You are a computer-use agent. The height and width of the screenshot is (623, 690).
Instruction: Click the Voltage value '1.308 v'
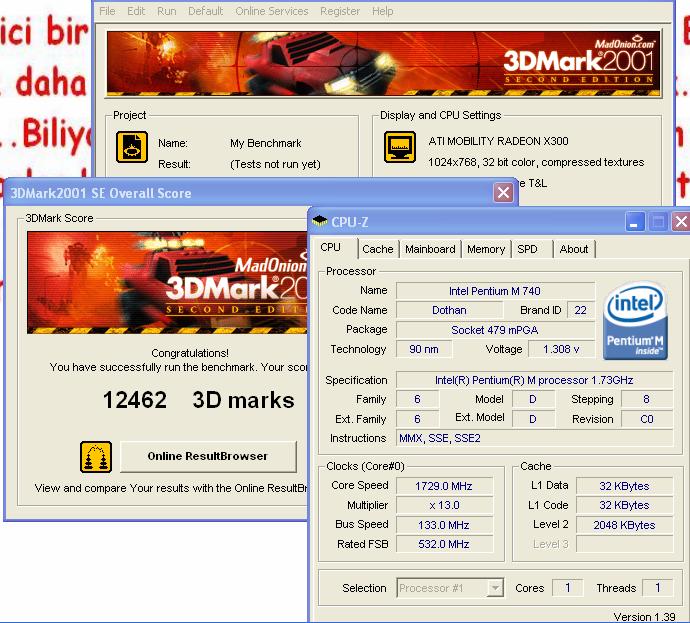561,349
